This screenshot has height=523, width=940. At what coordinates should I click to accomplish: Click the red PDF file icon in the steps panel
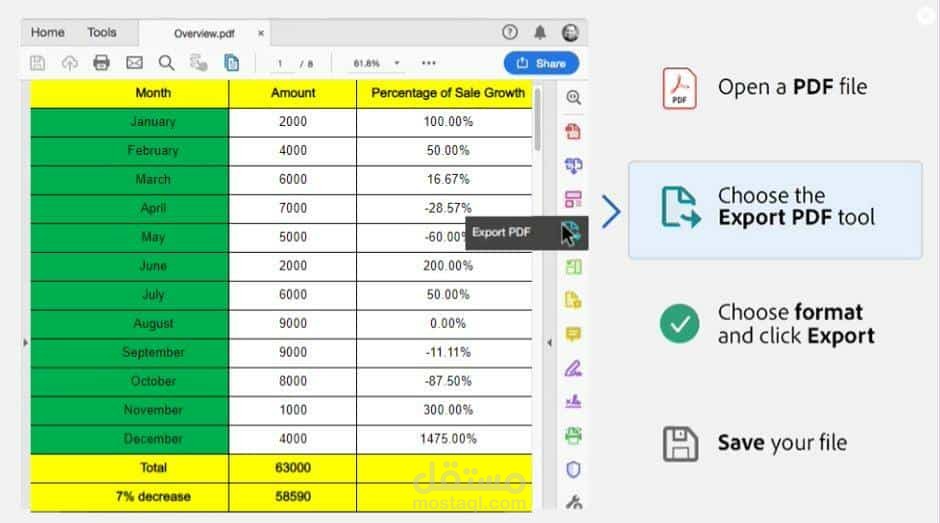[679, 88]
